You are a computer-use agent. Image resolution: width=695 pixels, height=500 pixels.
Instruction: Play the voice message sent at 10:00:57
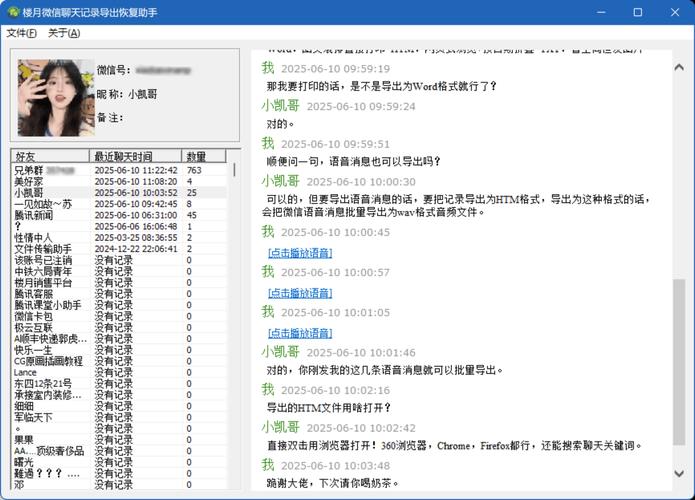(x=300, y=293)
